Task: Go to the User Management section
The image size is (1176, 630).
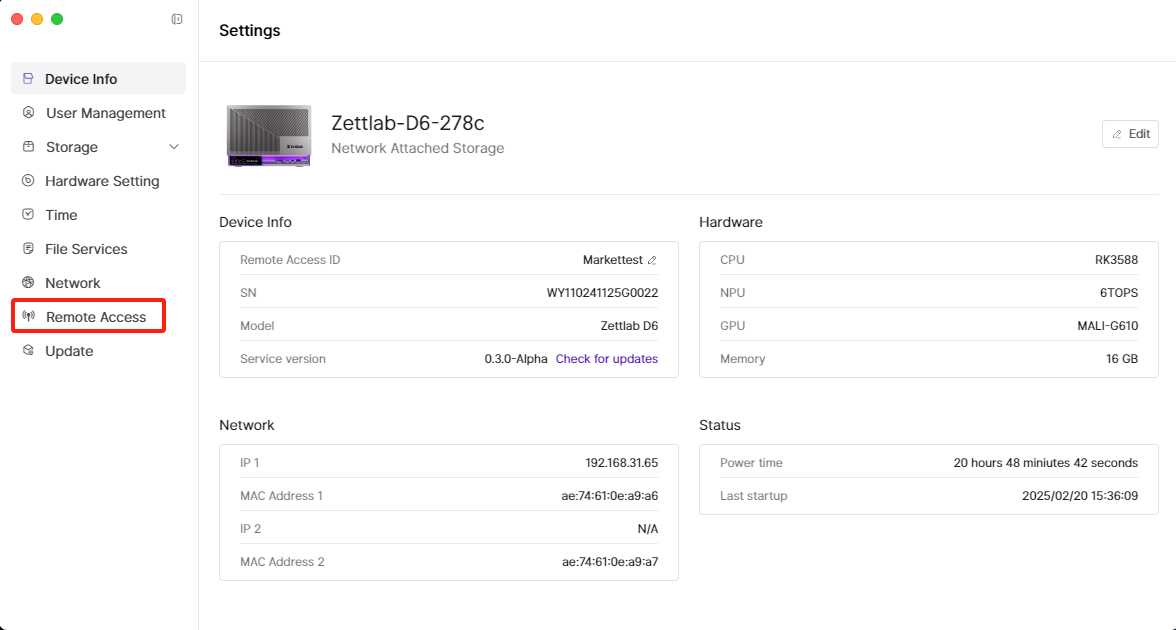Action: (105, 113)
